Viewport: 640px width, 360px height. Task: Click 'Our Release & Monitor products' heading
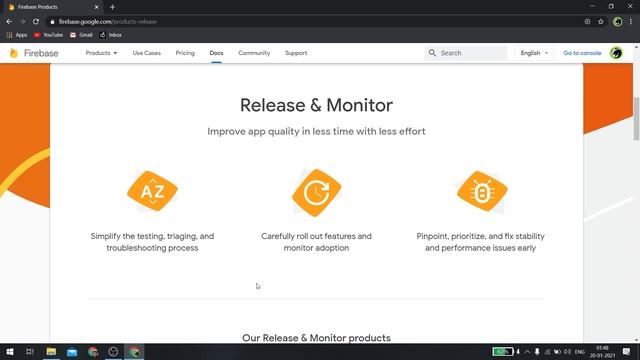pos(316,338)
